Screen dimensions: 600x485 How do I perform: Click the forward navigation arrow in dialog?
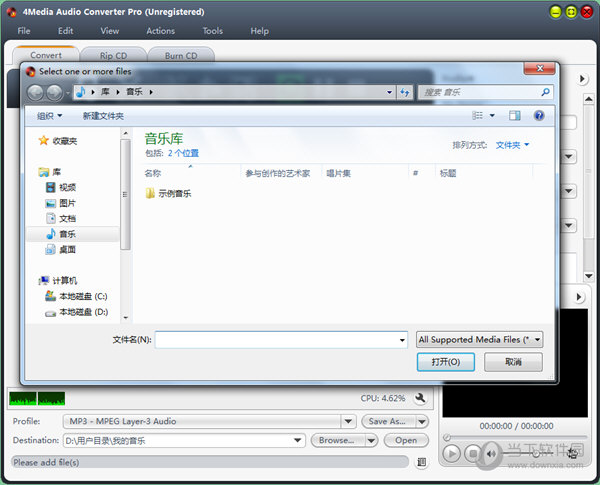coord(54,92)
